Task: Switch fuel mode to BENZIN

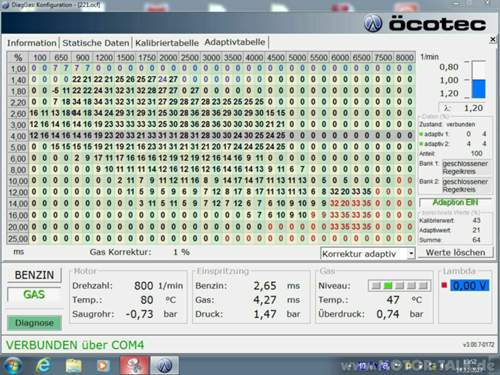Action: coord(34,275)
